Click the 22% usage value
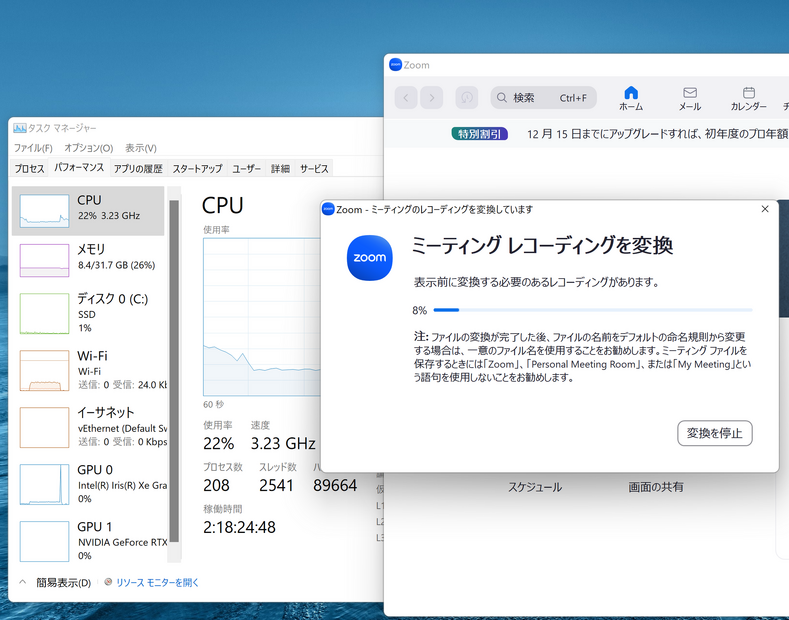This screenshot has height=620, width=789. (218, 443)
